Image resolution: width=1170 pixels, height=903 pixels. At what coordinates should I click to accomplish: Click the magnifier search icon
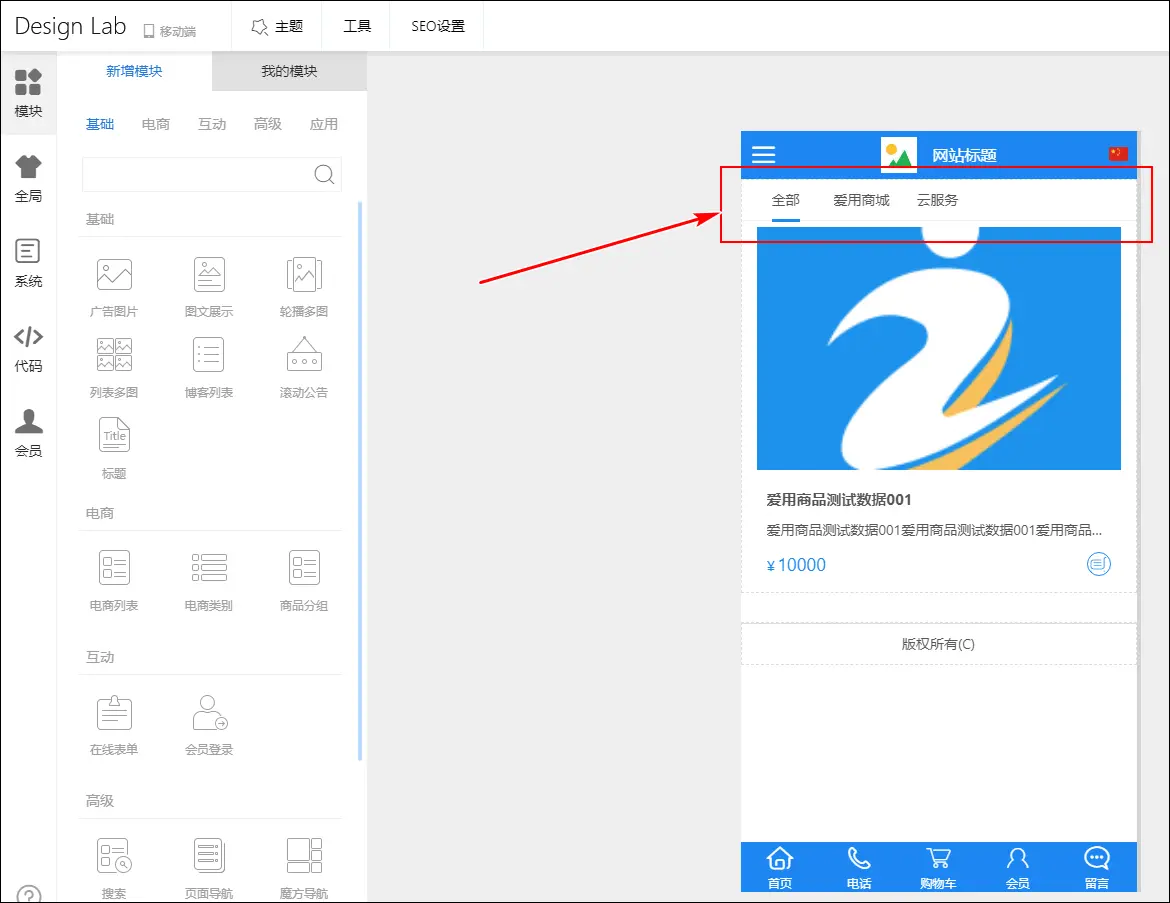pyautogui.click(x=324, y=175)
